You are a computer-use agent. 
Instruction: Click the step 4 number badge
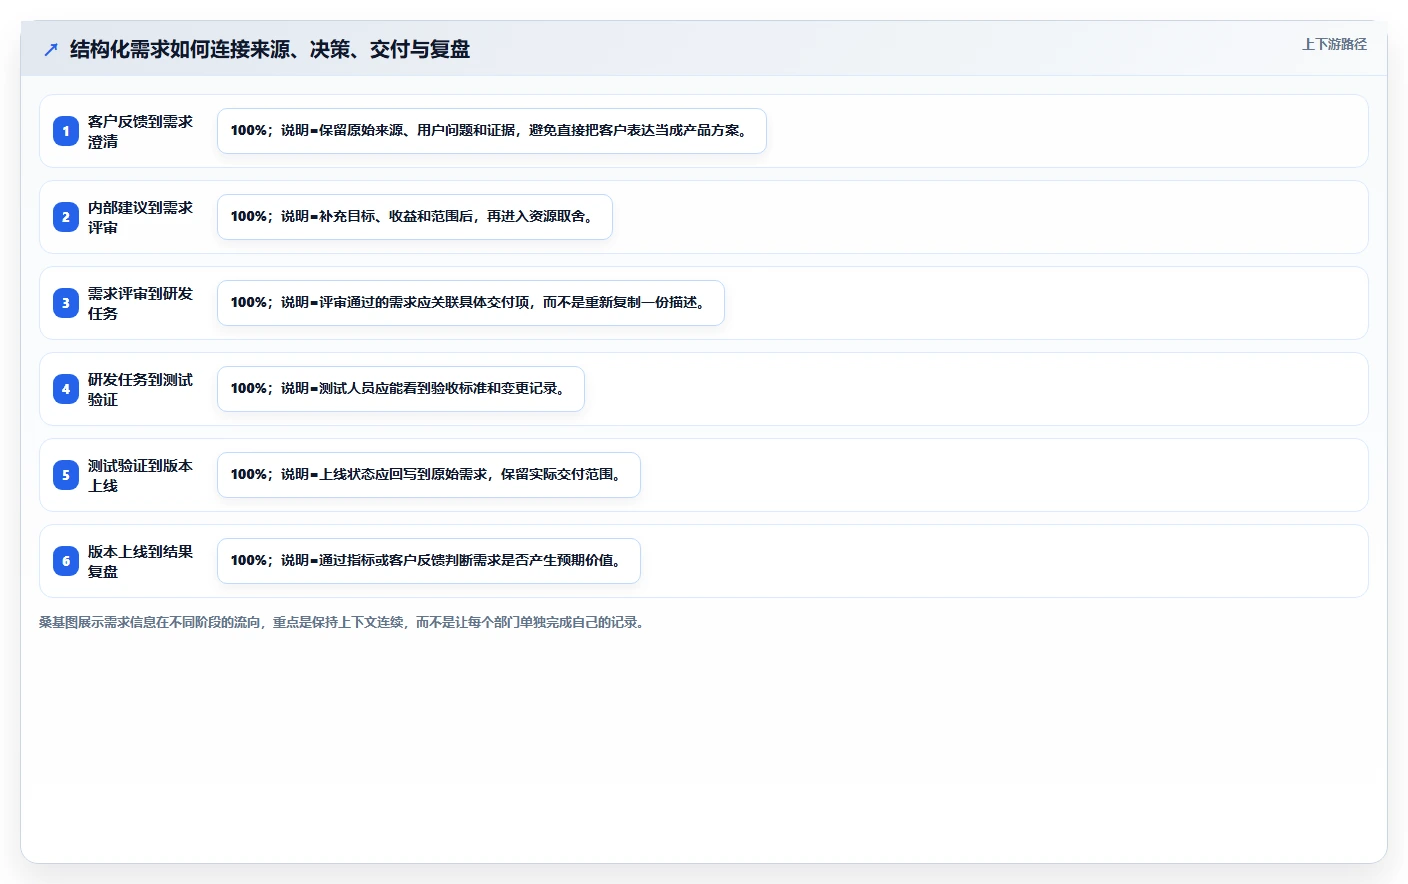pos(66,389)
